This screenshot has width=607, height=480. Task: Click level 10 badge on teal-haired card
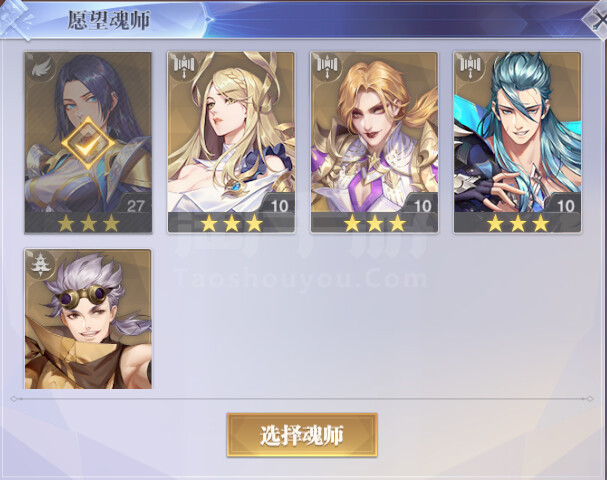(566, 206)
